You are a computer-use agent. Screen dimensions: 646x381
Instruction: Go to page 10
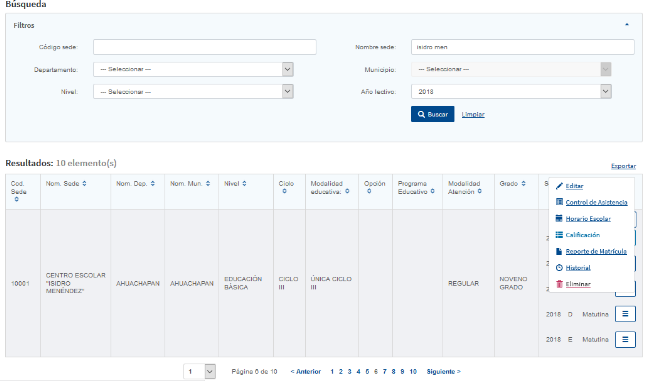click(x=413, y=372)
